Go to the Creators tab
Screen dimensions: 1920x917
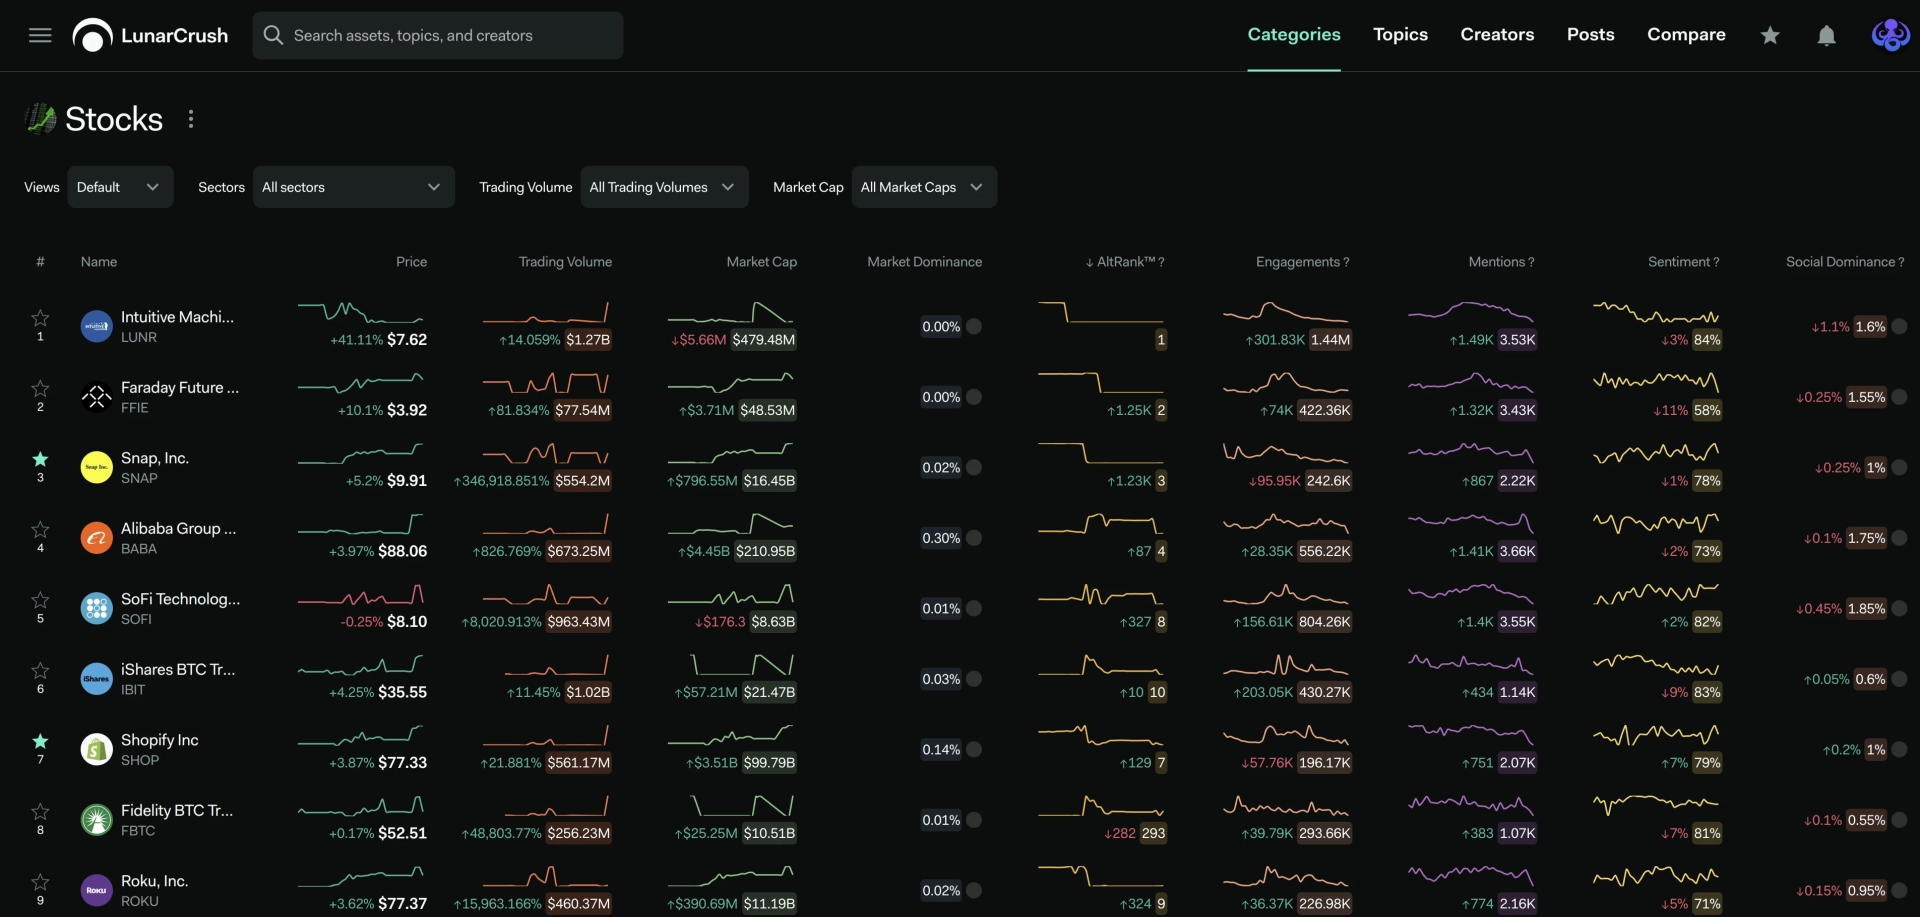click(x=1497, y=34)
